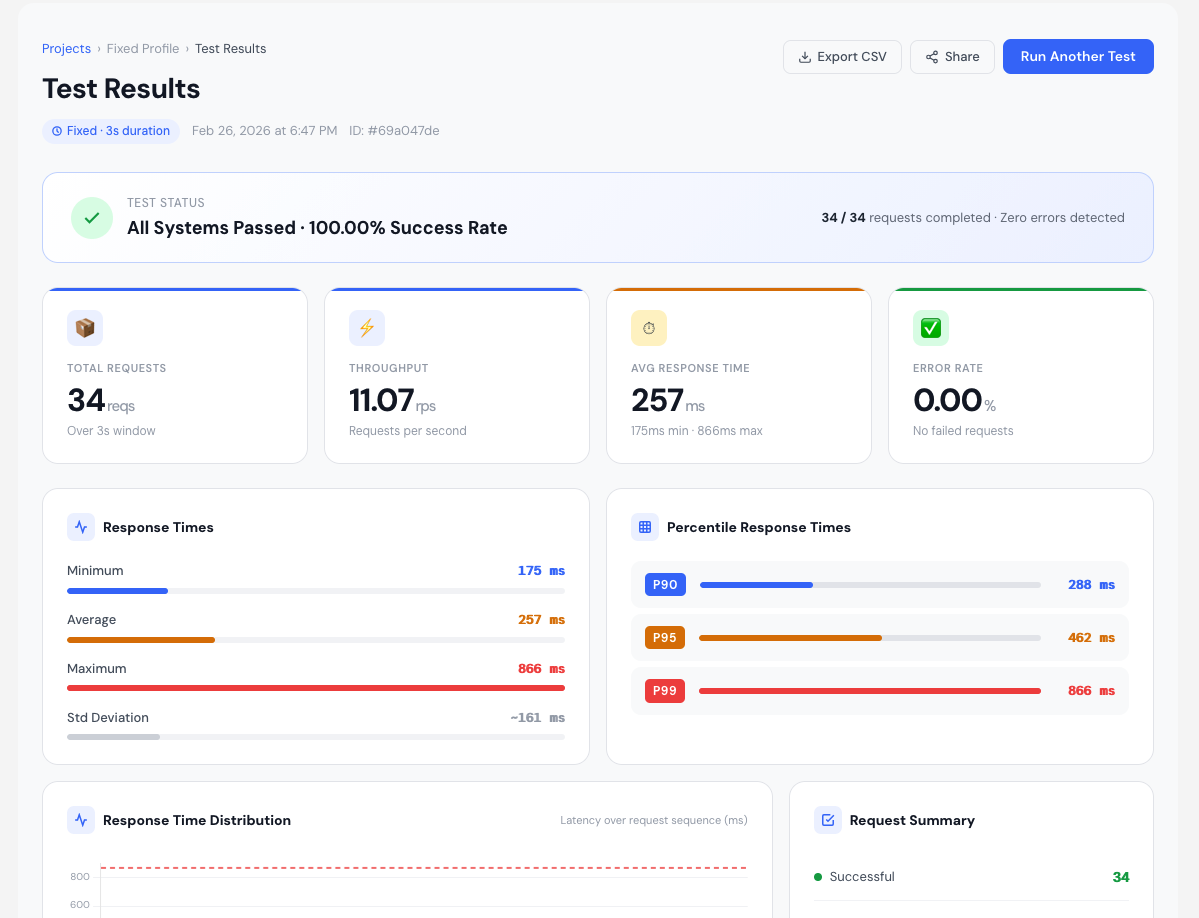Start a new run with Run Another Test
The image size is (1199, 918).
pos(1078,57)
